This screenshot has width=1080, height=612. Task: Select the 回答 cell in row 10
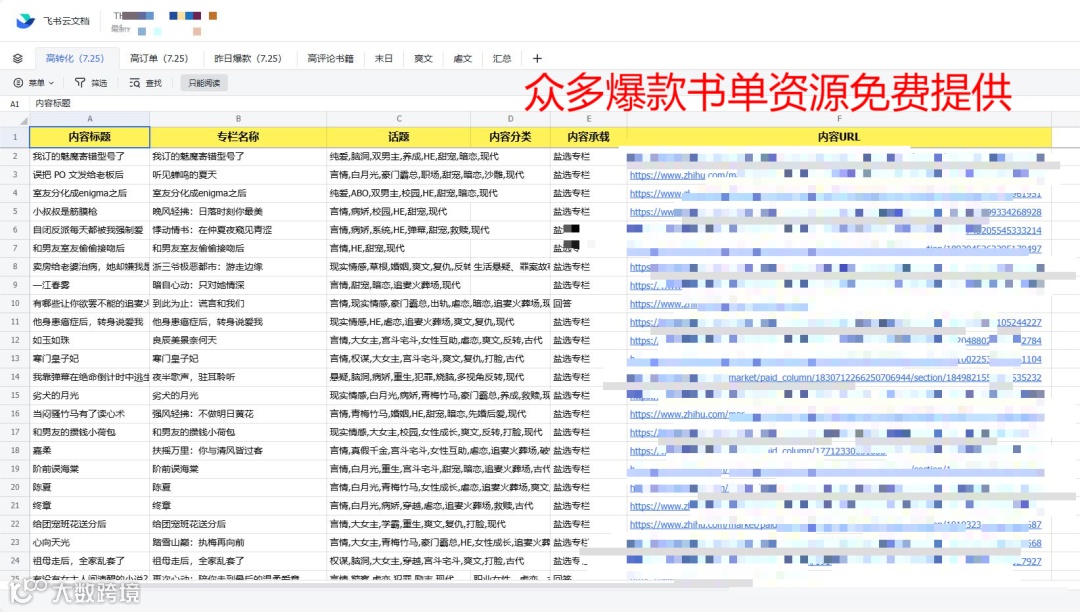point(589,304)
